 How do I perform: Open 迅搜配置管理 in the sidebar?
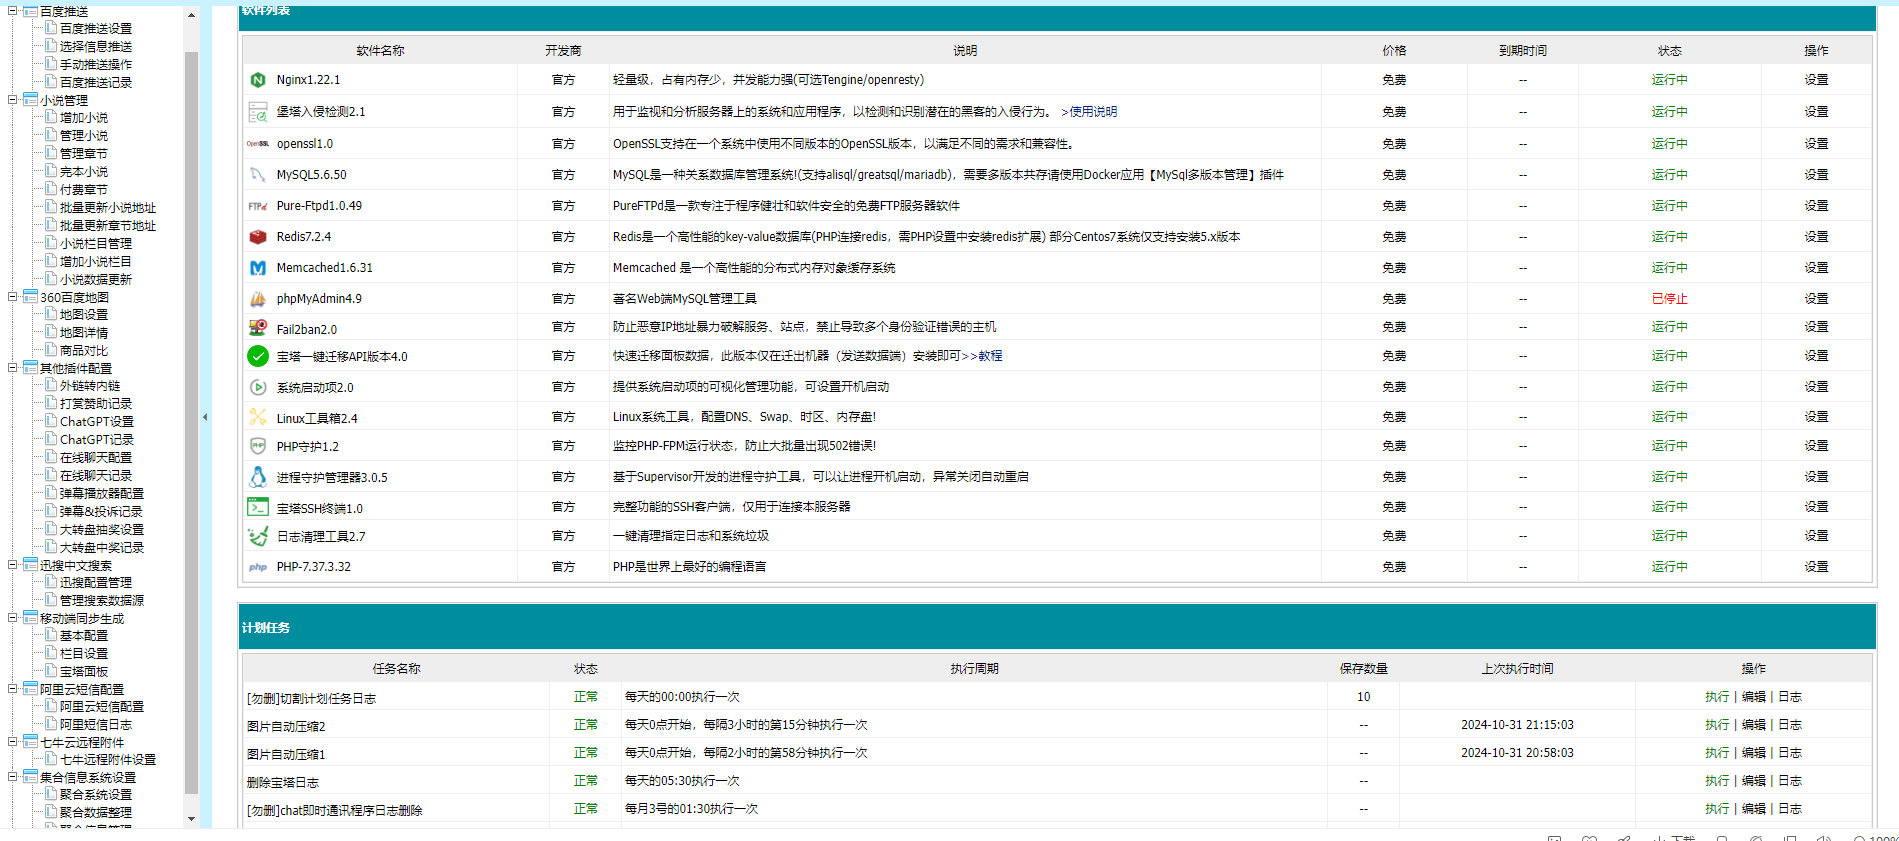click(x=96, y=583)
